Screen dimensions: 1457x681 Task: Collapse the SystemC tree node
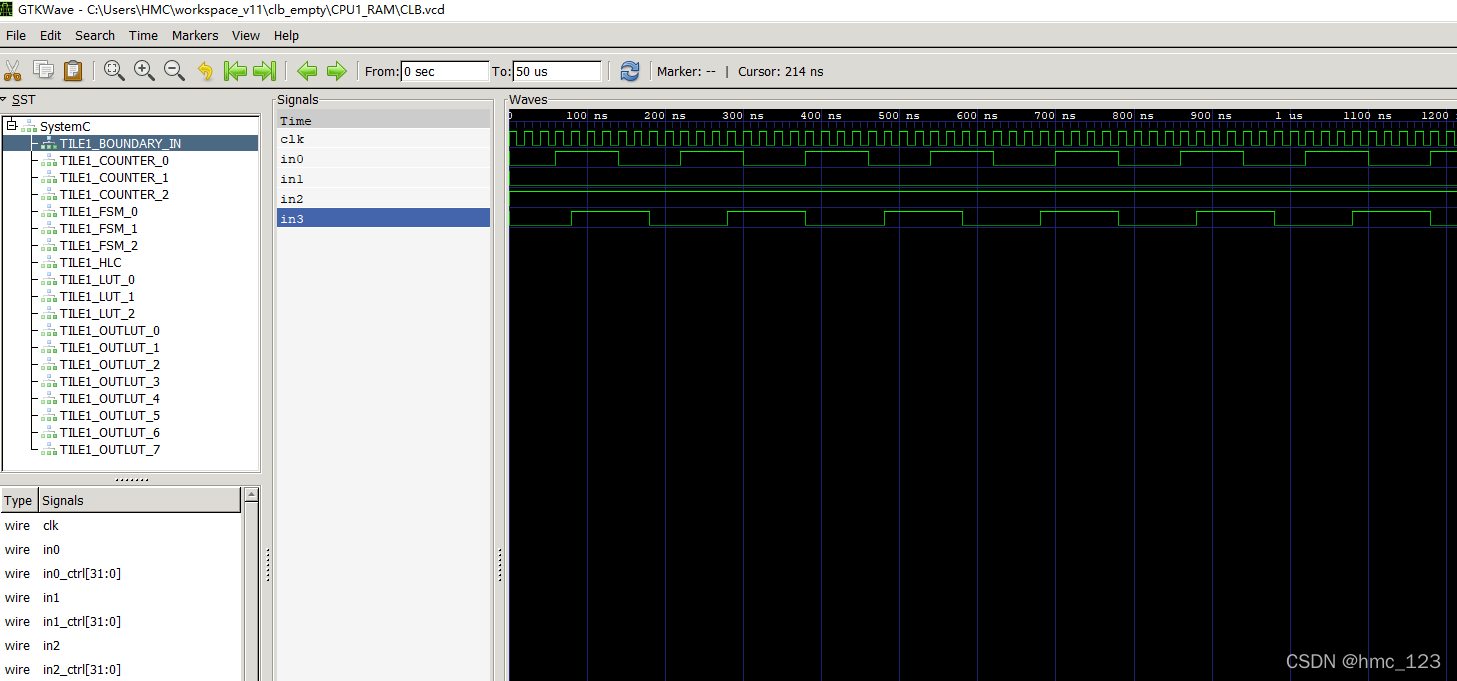coord(9,125)
